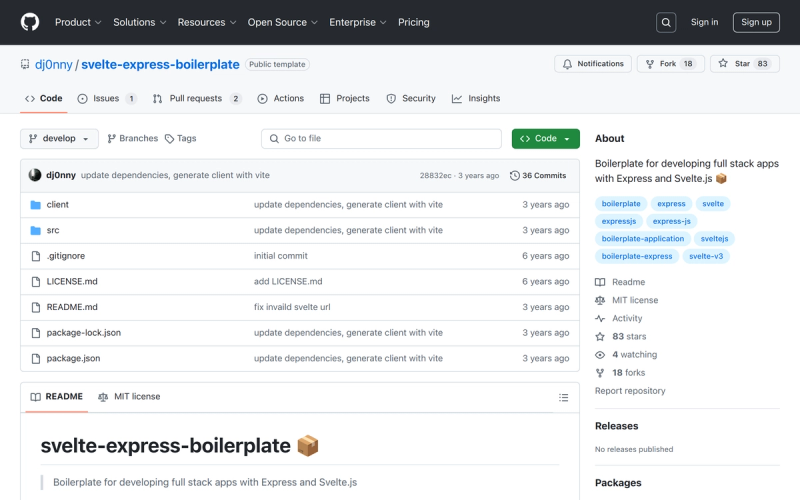The width and height of the screenshot is (800, 500).
Task: Open 'initial commit' commit message
Action: pos(281,256)
